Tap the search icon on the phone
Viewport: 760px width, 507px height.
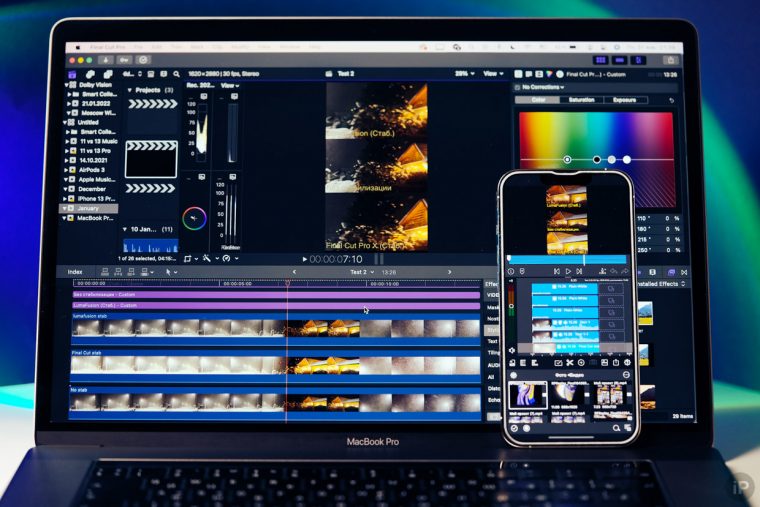(x=616, y=428)
